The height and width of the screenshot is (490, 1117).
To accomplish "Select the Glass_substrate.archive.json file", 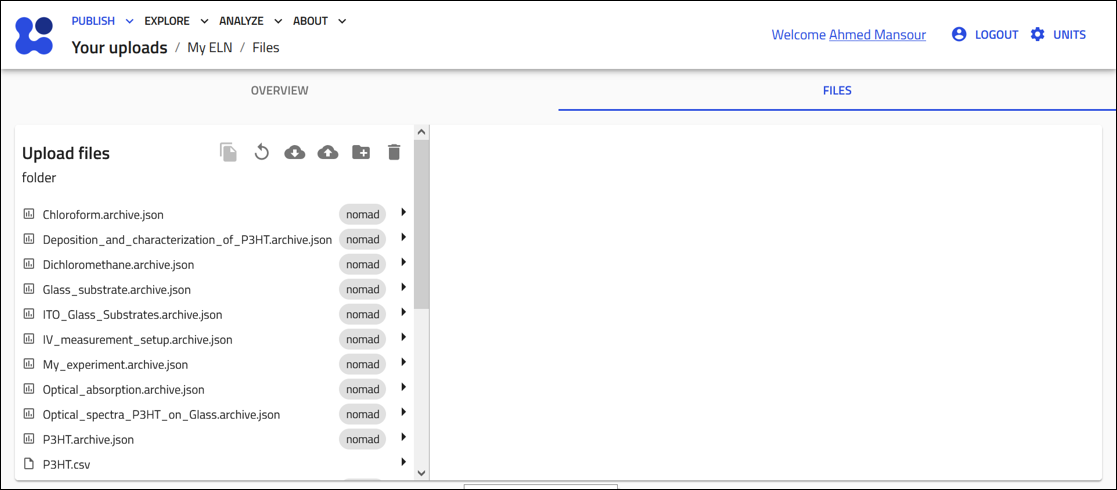I will click(116, 290).
